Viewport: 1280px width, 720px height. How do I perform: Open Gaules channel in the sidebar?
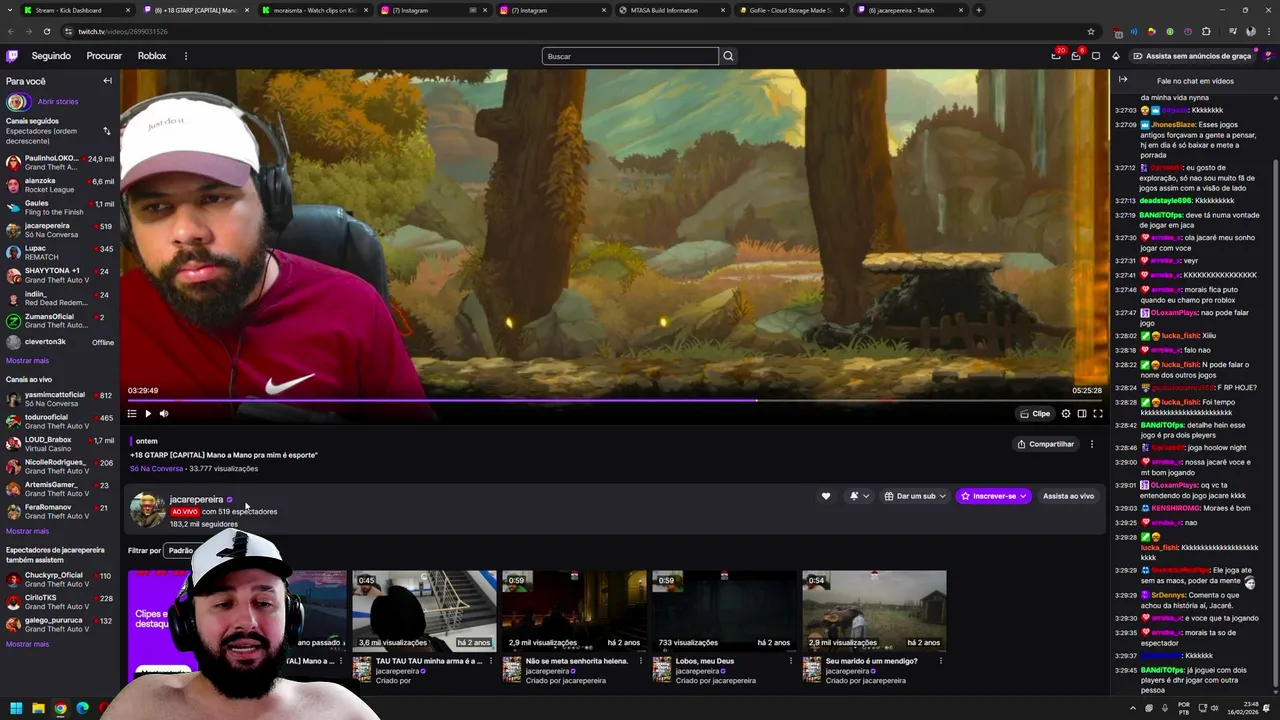(x=60, y=207)
